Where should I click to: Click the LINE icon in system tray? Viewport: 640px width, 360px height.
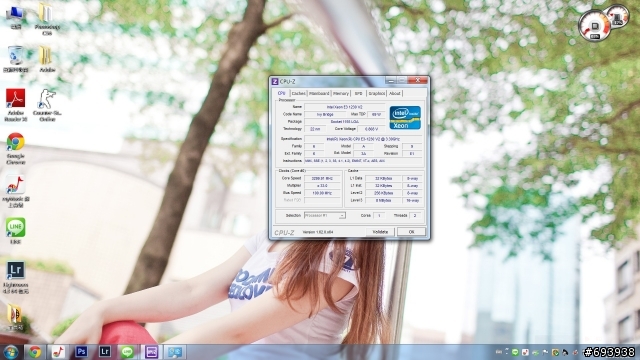click(515, 352)
